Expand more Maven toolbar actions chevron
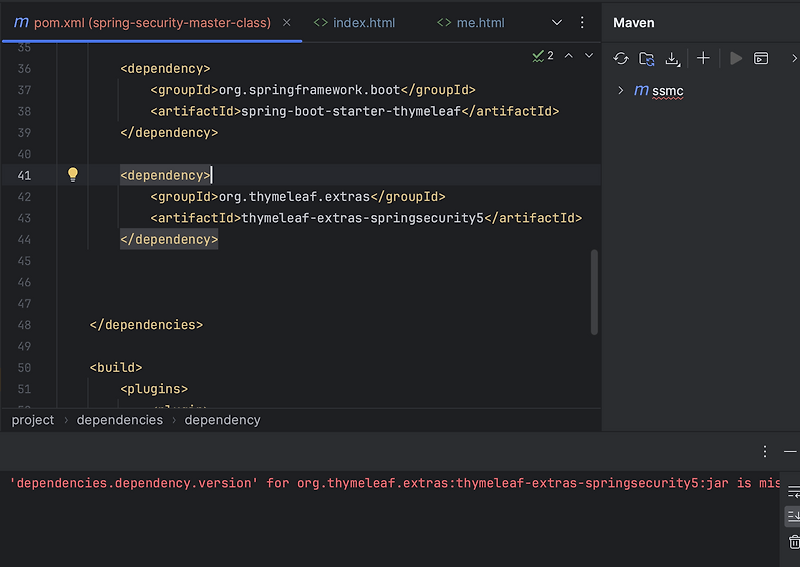The height and width of the screenshot is (567, 800). 794,58
